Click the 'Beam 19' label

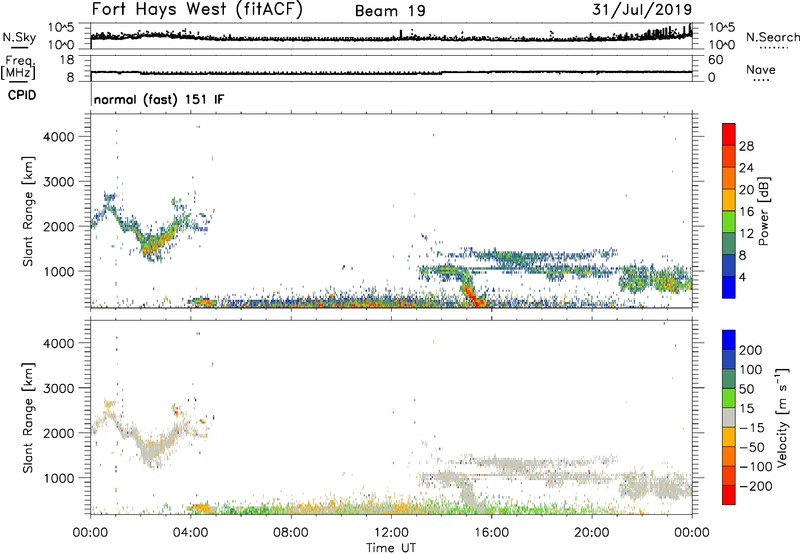pos(390,11)
